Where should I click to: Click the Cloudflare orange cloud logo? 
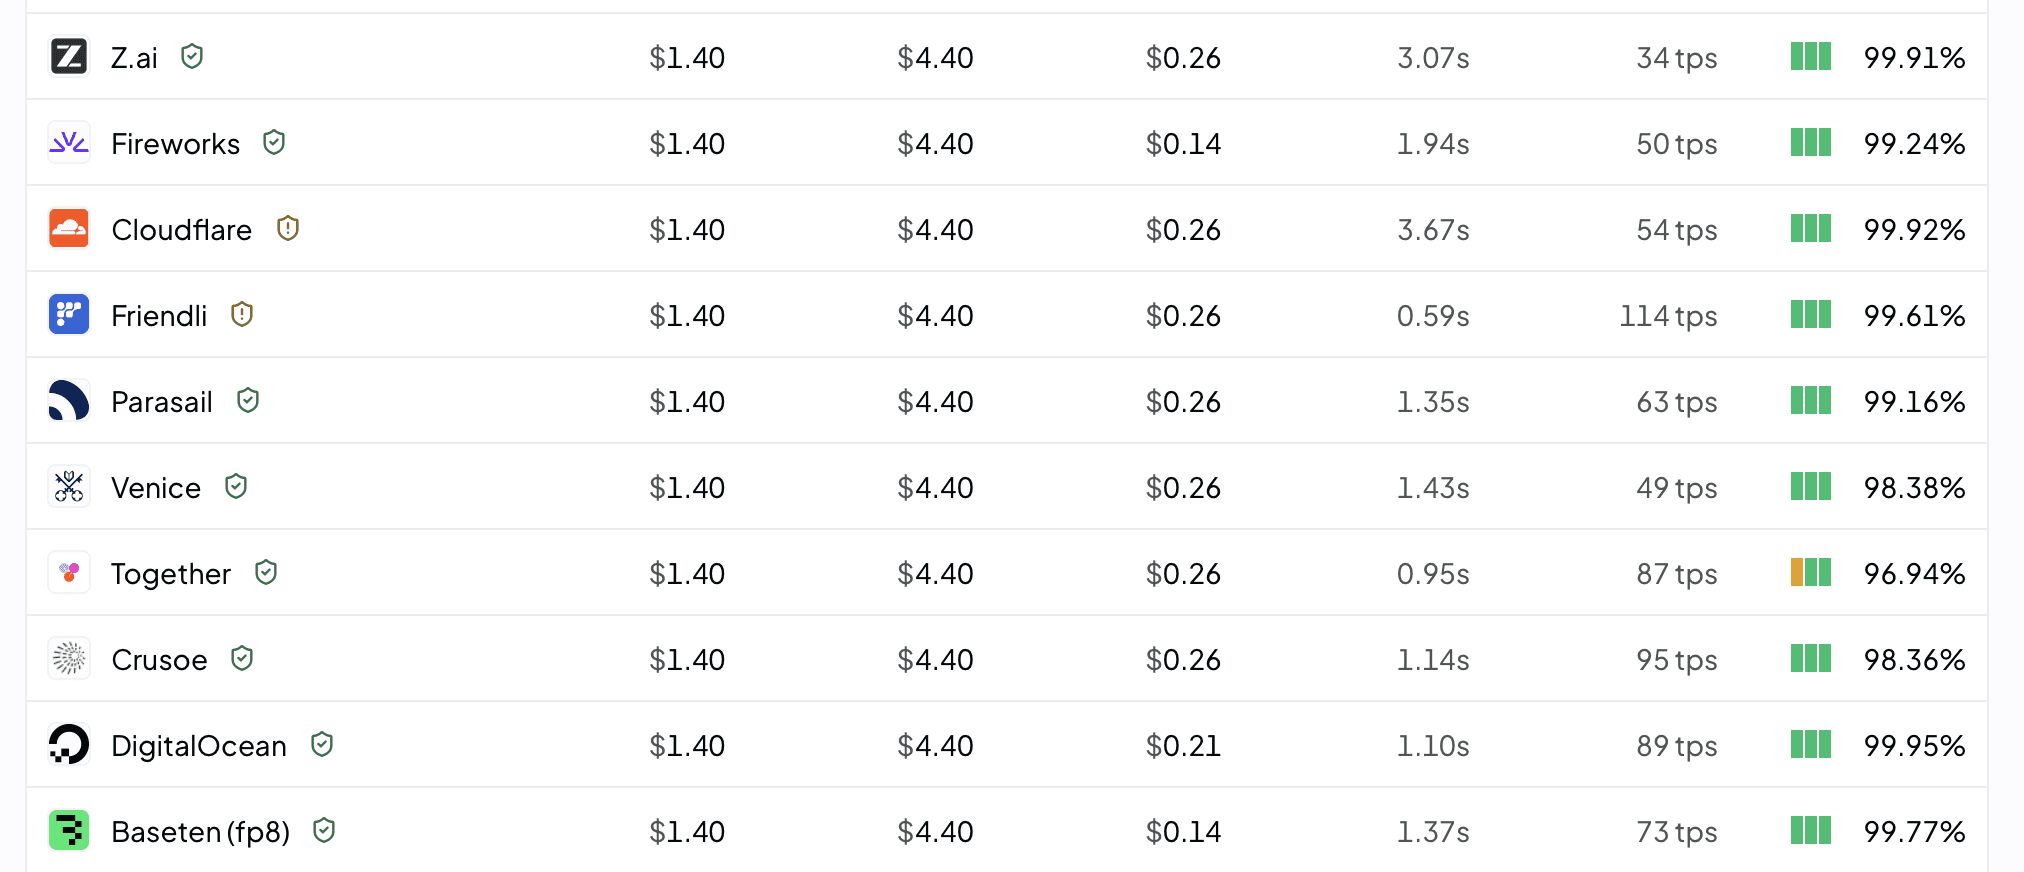click(69, 229)
